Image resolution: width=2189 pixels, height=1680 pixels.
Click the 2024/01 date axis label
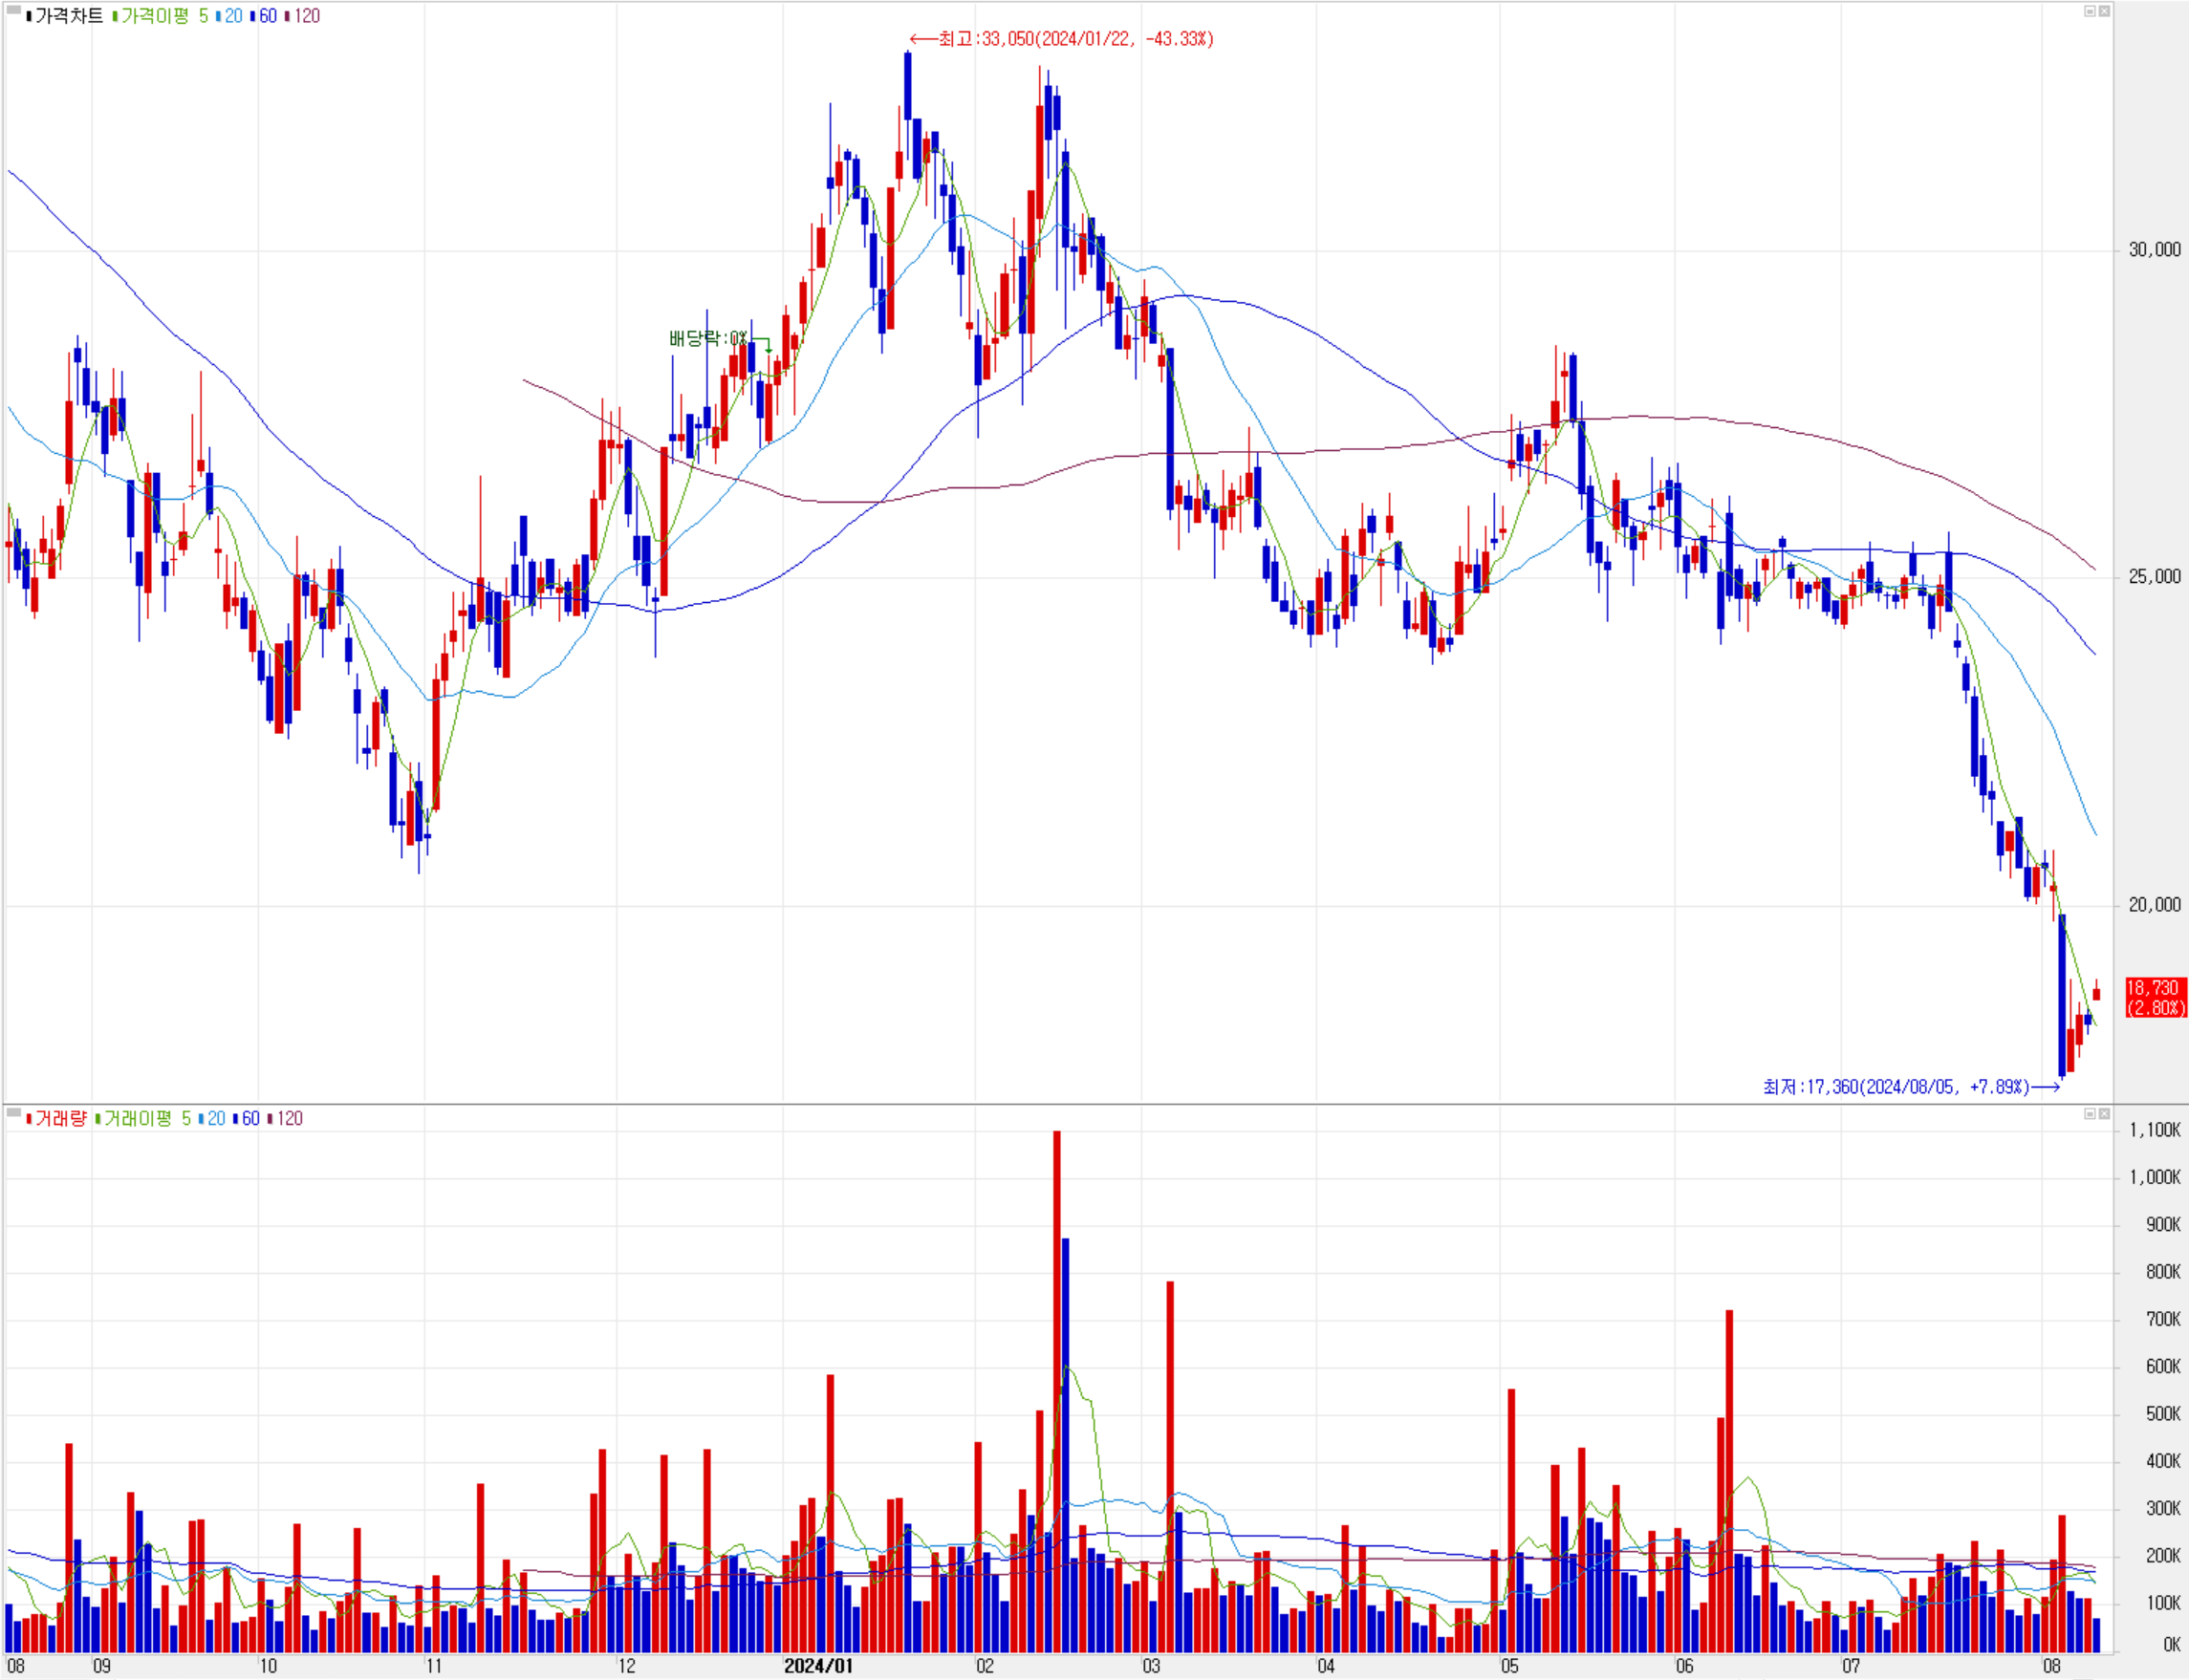click(817, 1665)
